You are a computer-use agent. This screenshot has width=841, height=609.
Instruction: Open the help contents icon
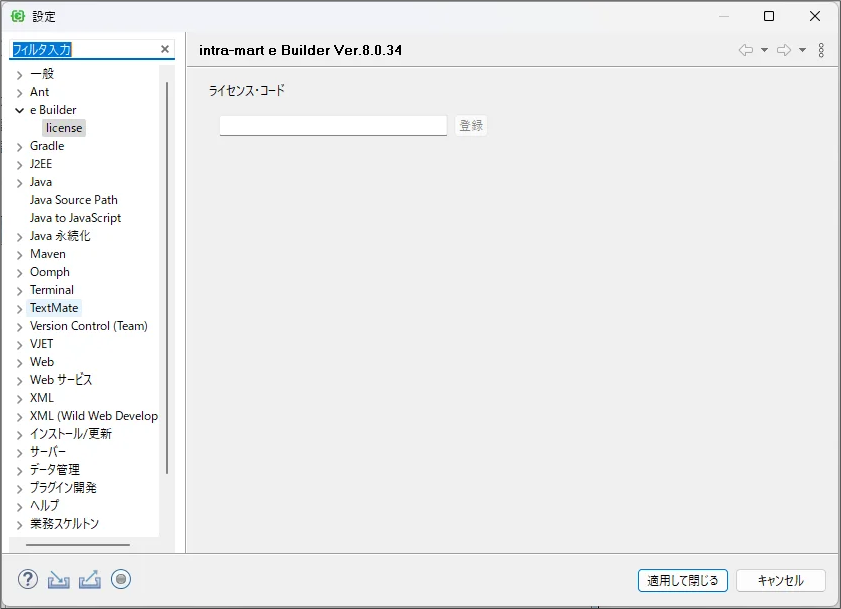tap(28, 579)
